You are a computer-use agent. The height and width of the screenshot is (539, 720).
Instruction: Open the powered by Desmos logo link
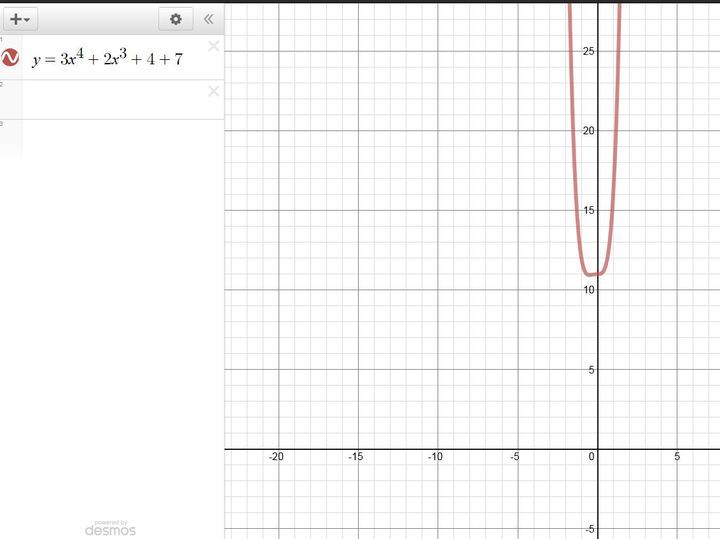tap(110, 528)
